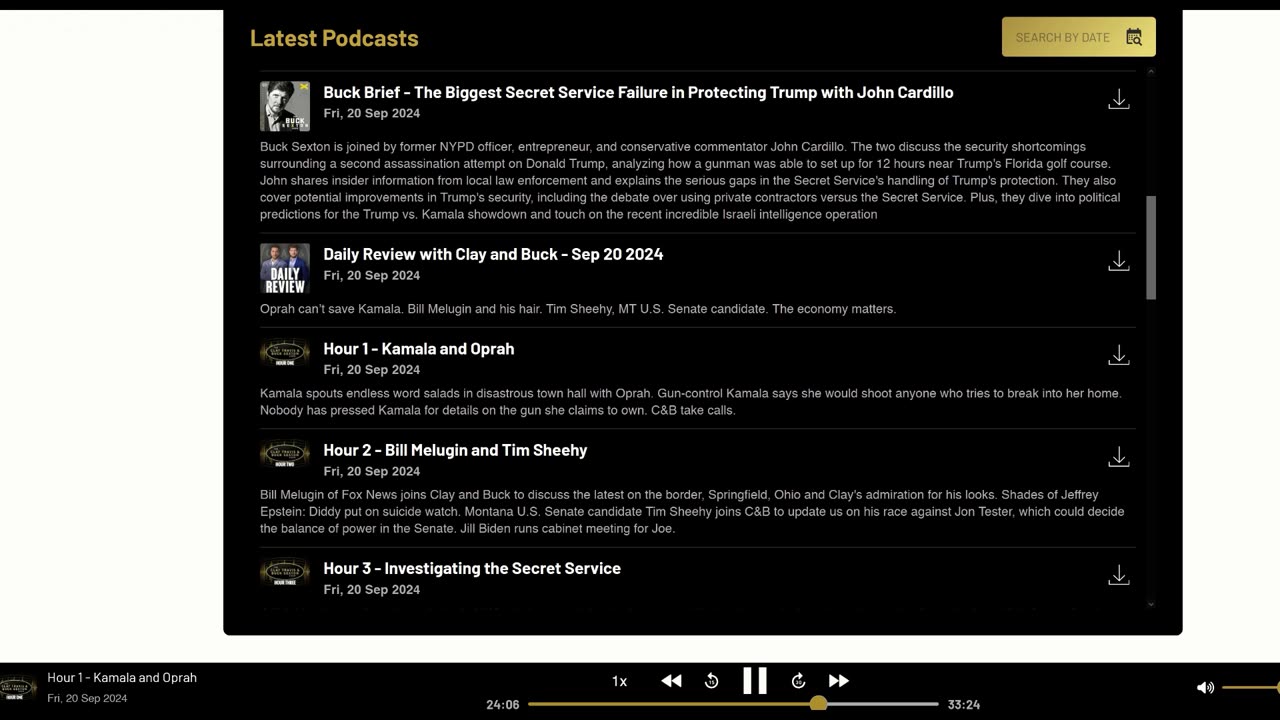Download the Buck Brief John Cardillo episode
Image resolution: width=1280 pixels, height=720 pixels.
click(x=1119, y=99)
